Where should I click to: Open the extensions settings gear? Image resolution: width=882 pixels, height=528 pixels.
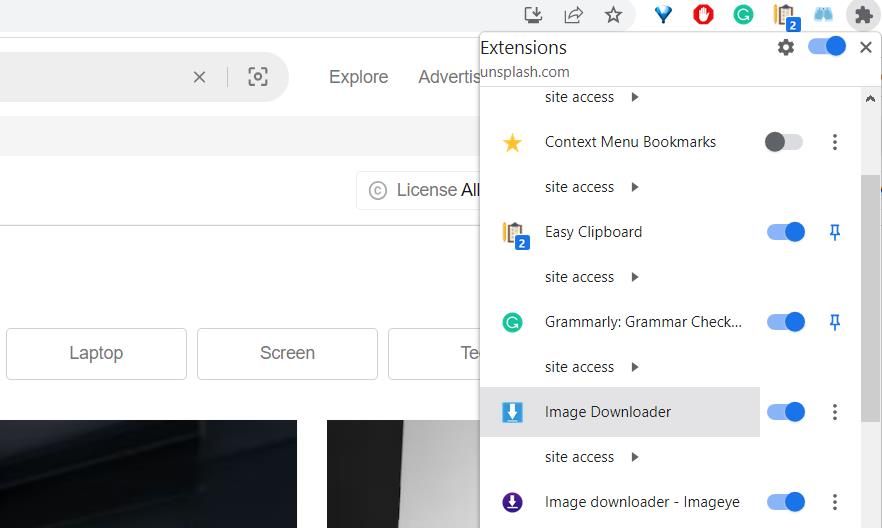coord(786,47)
